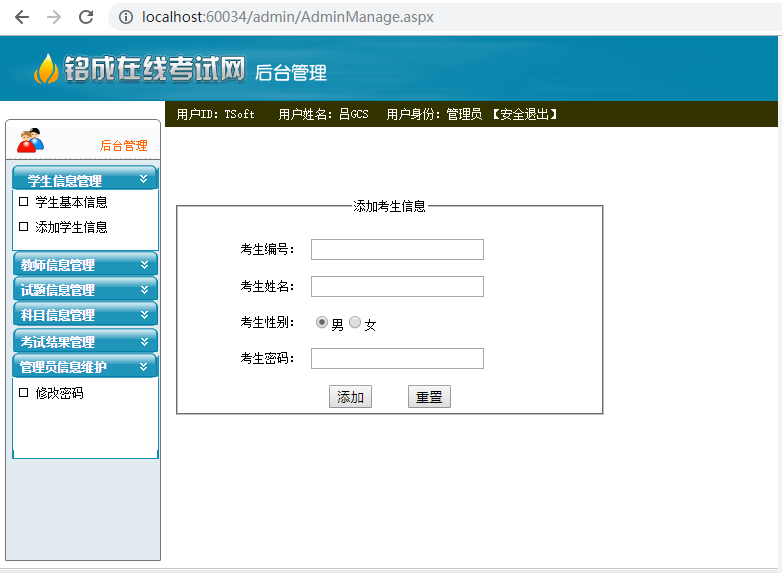Click the 添加 button
Screen dimensions: 782x573
(350, 396)
